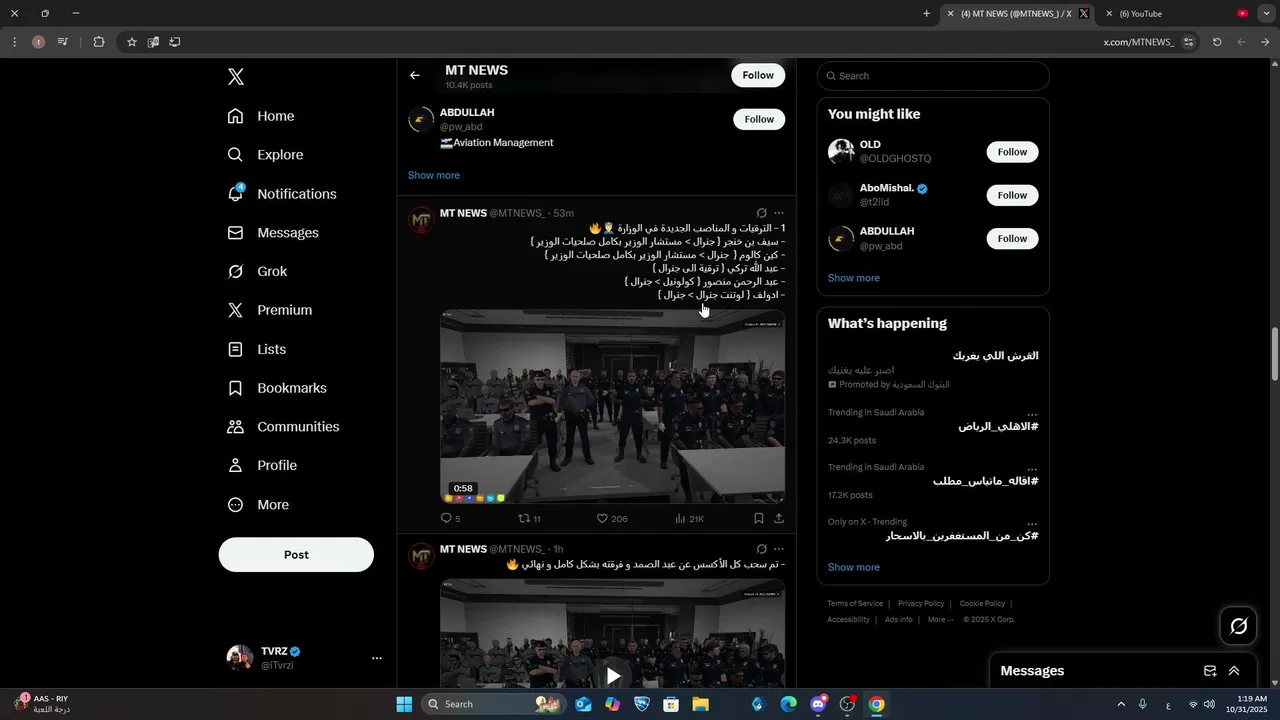Follow OLD @OLDGHOSTQ
1280x720 pixels.
(1012, 152)
